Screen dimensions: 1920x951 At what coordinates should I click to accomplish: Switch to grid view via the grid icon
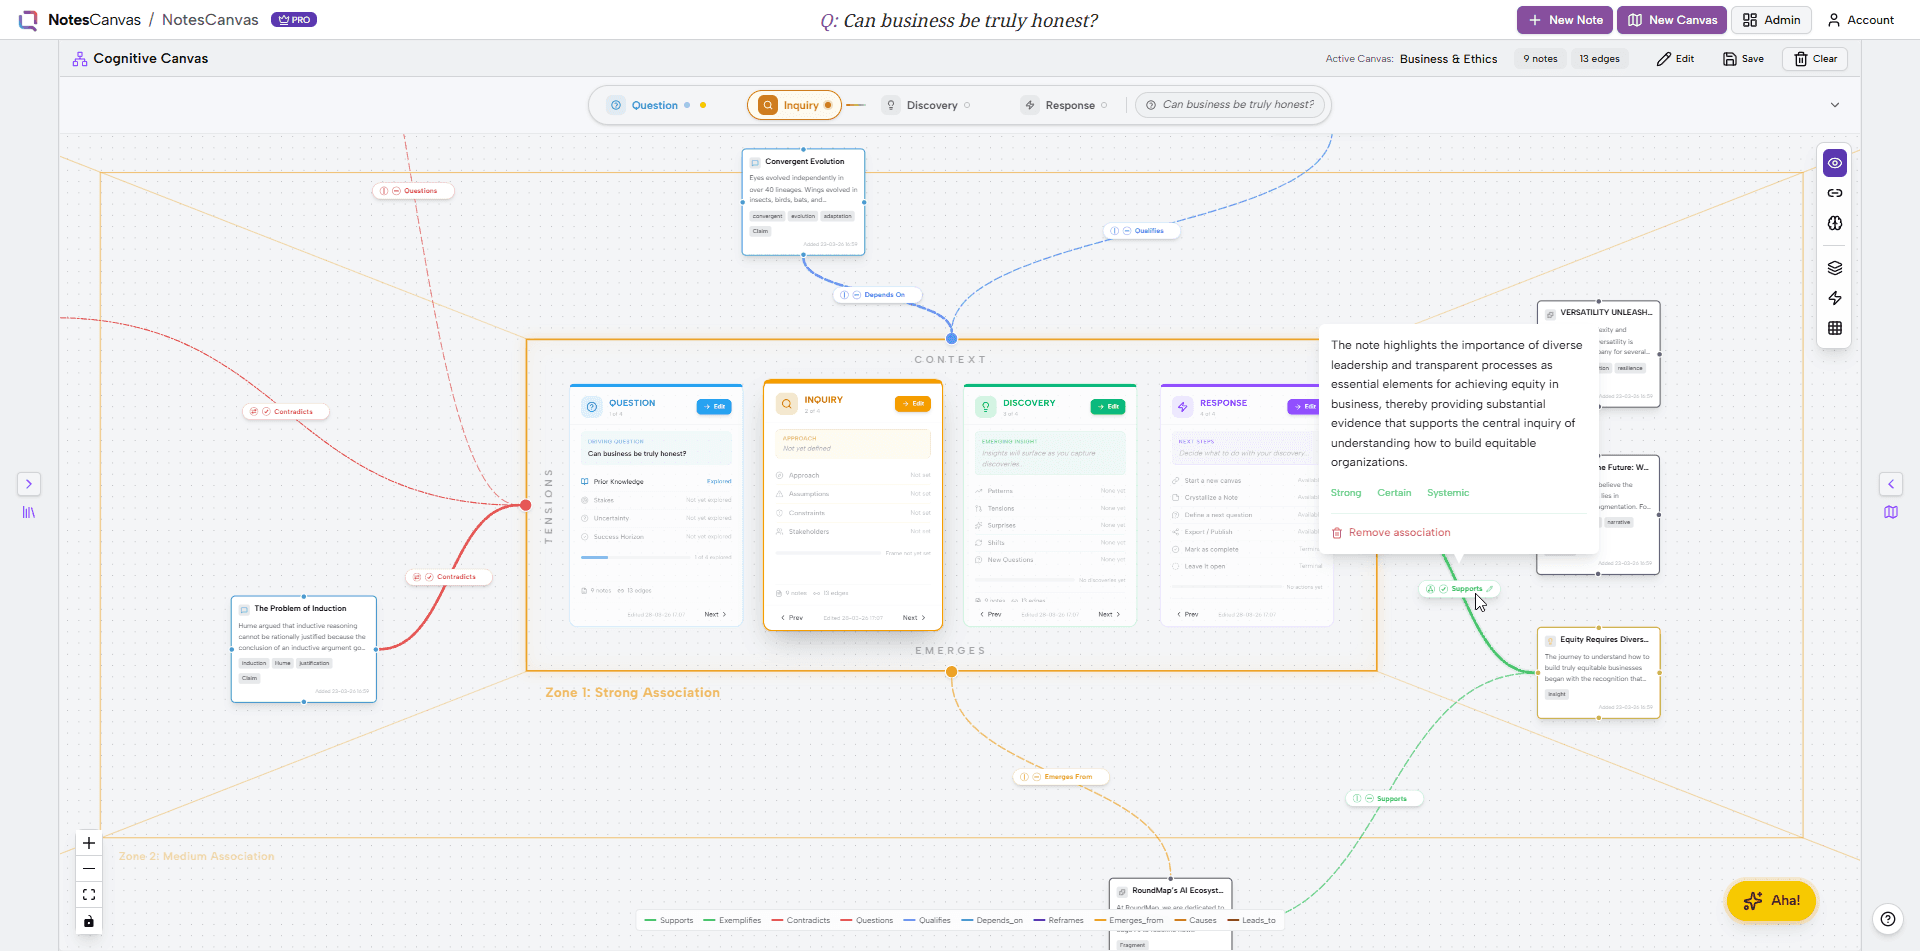[x=1835, y=327]
